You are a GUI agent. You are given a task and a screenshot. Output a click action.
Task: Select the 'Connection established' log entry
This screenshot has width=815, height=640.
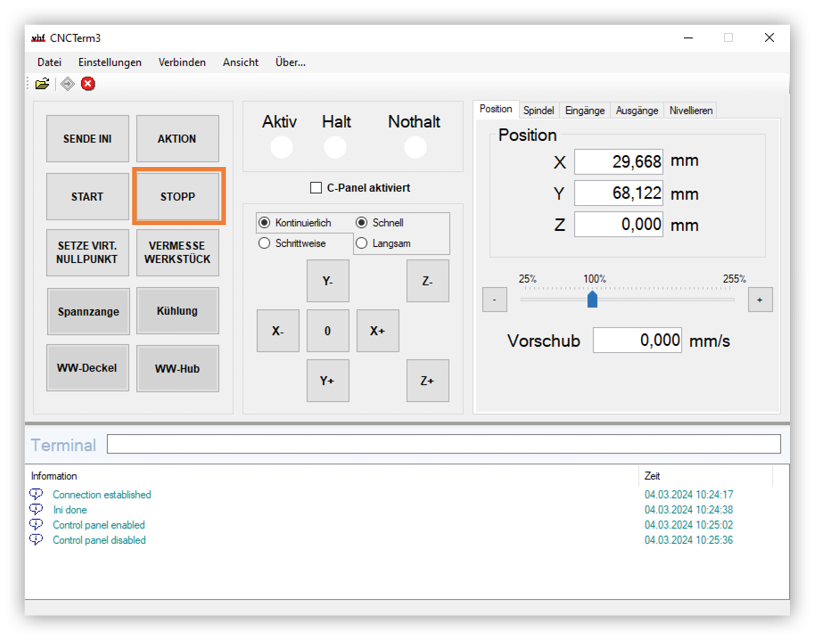102,494
